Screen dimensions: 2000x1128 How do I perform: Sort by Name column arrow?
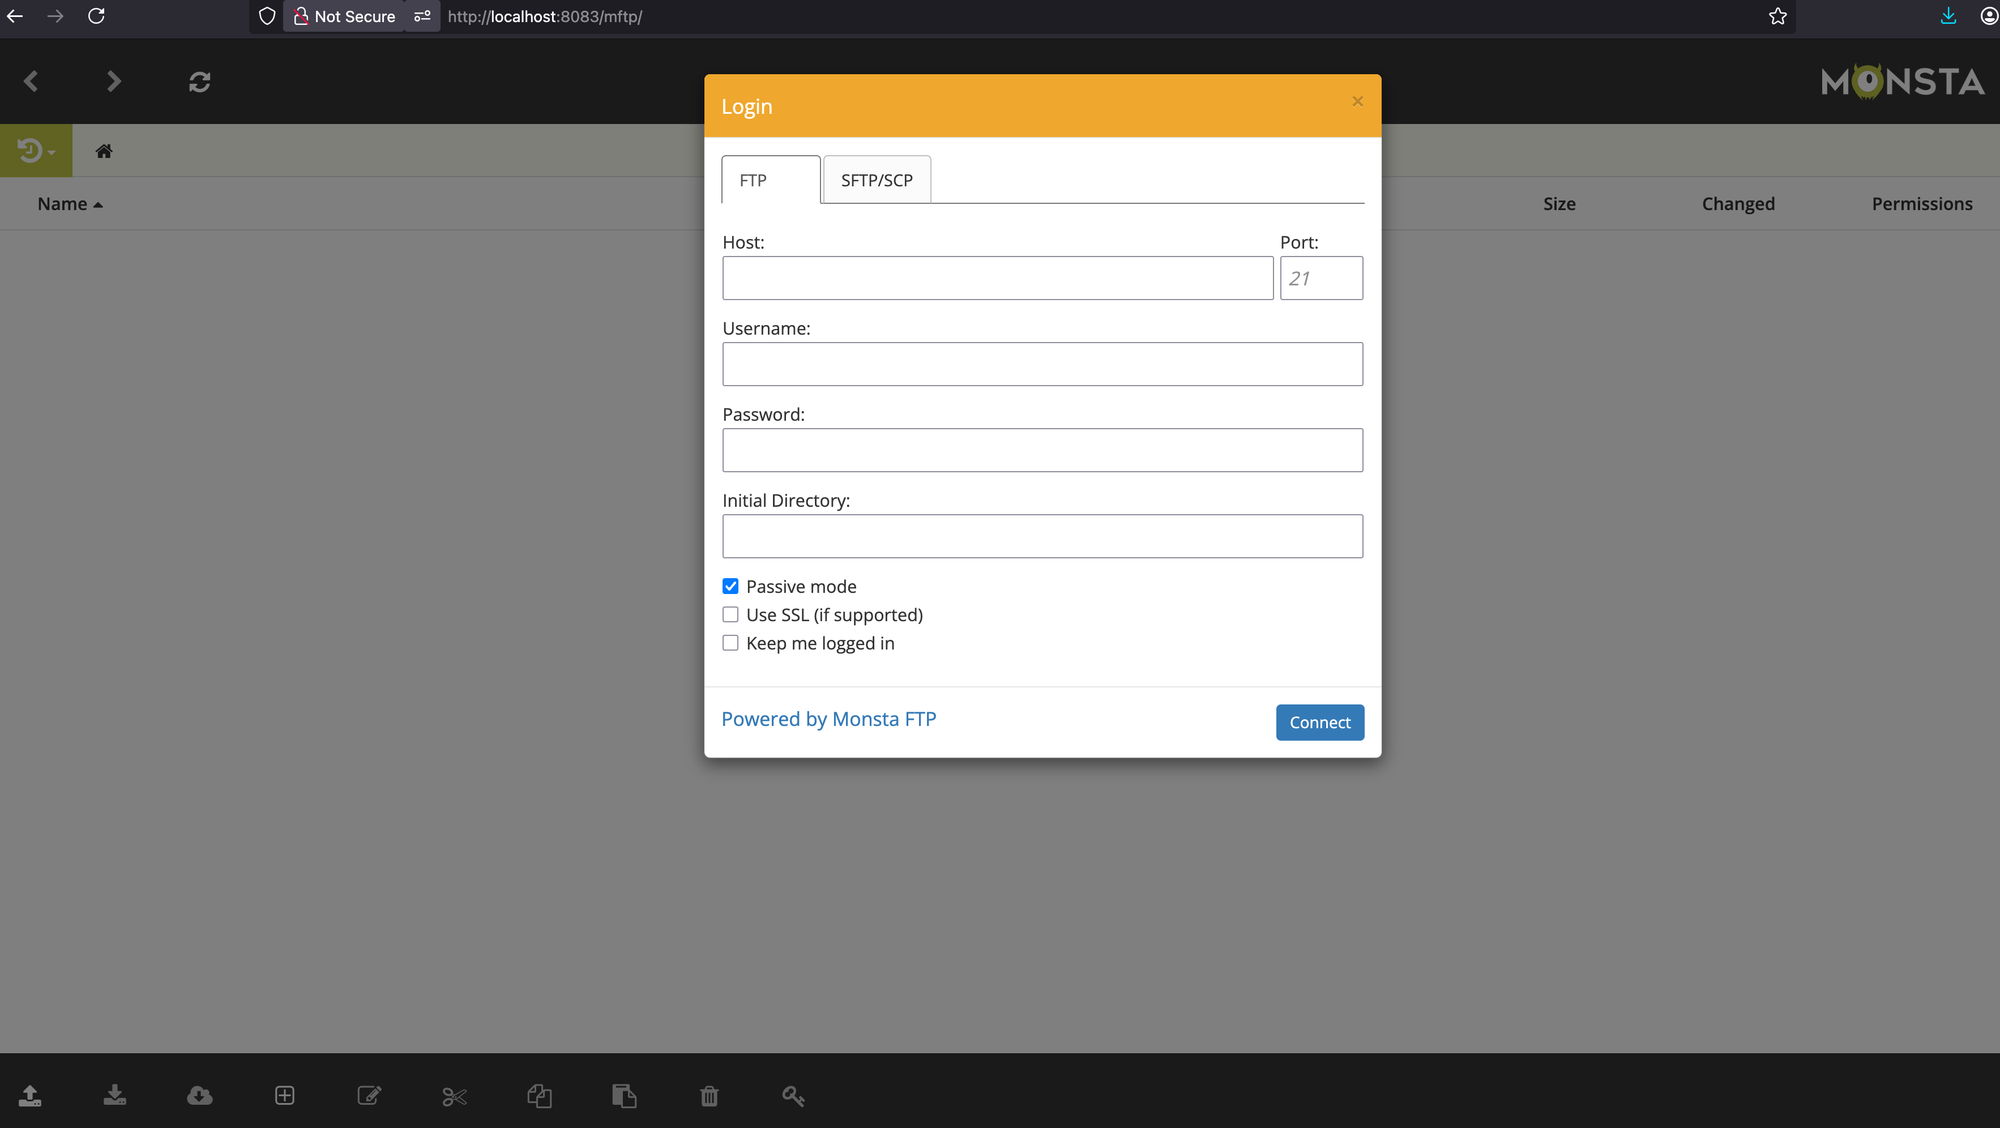click(x=98, y=205)
